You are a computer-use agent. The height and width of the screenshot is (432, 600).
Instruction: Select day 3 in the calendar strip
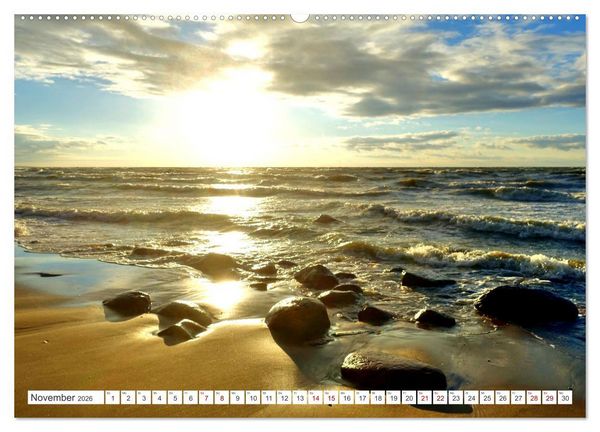click(144, 398)
